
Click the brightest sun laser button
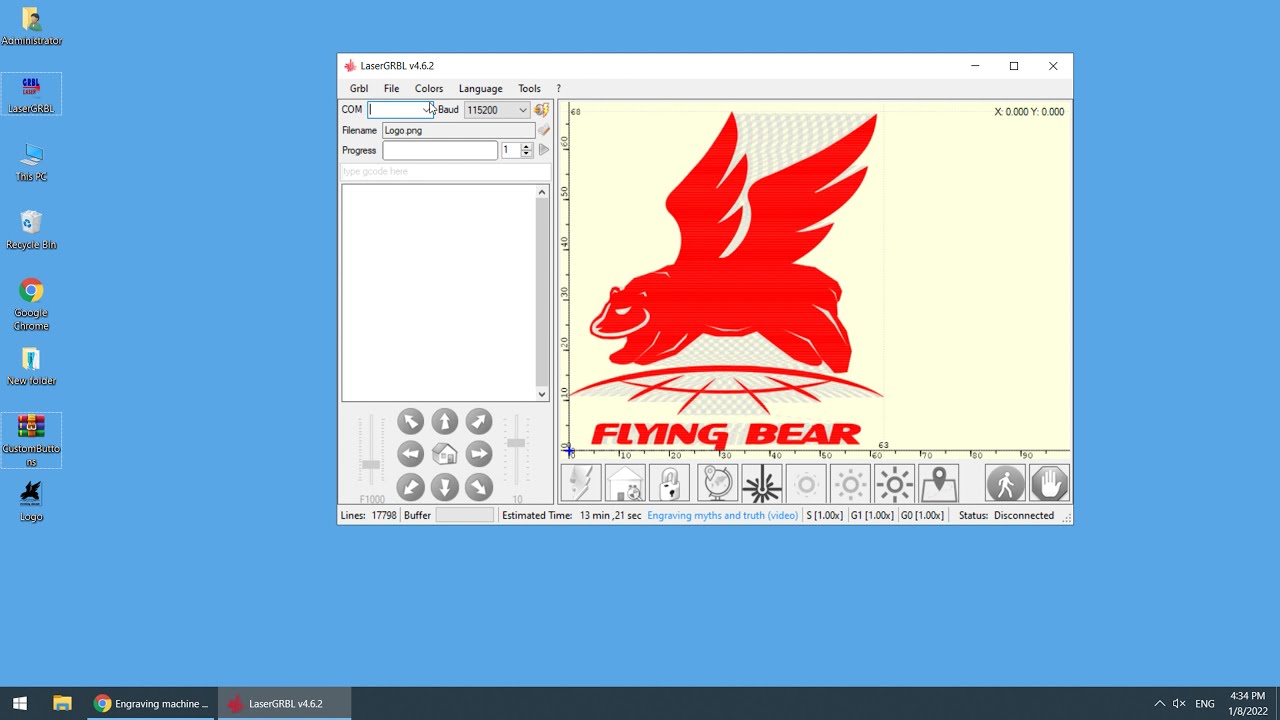(x=894, y=484)
